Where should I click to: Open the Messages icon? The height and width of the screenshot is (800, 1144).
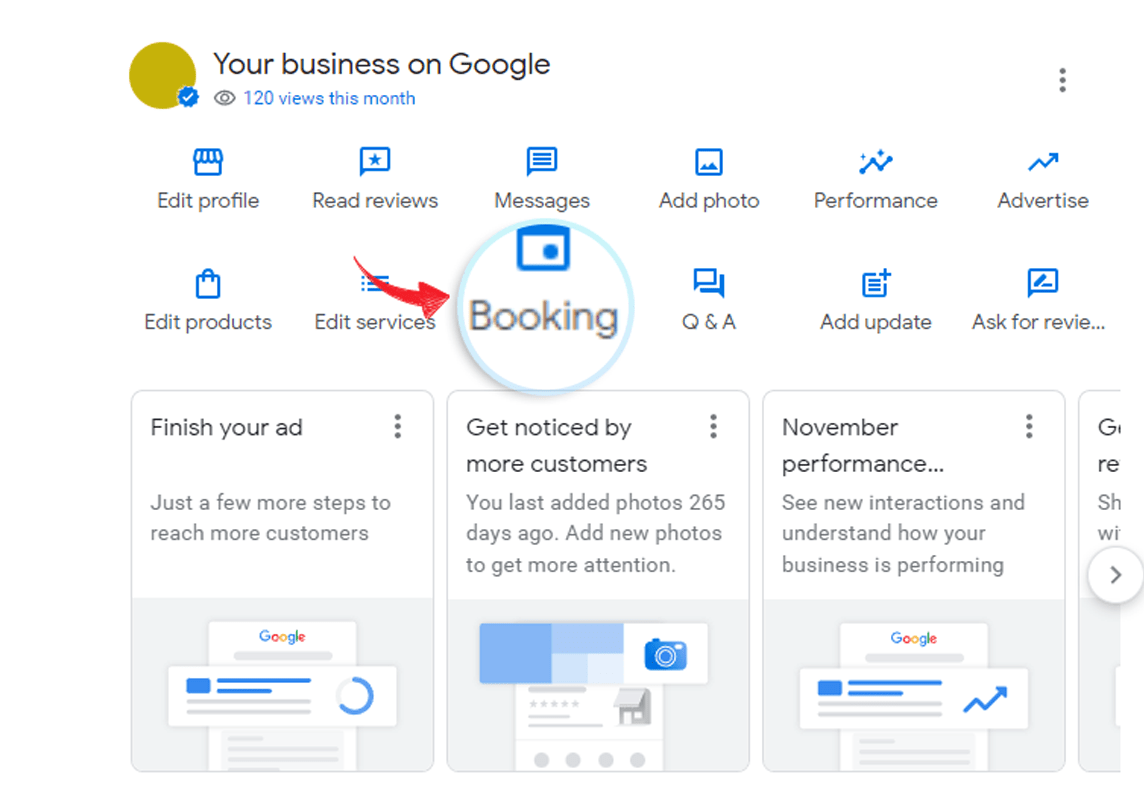[x=542, y=162]
